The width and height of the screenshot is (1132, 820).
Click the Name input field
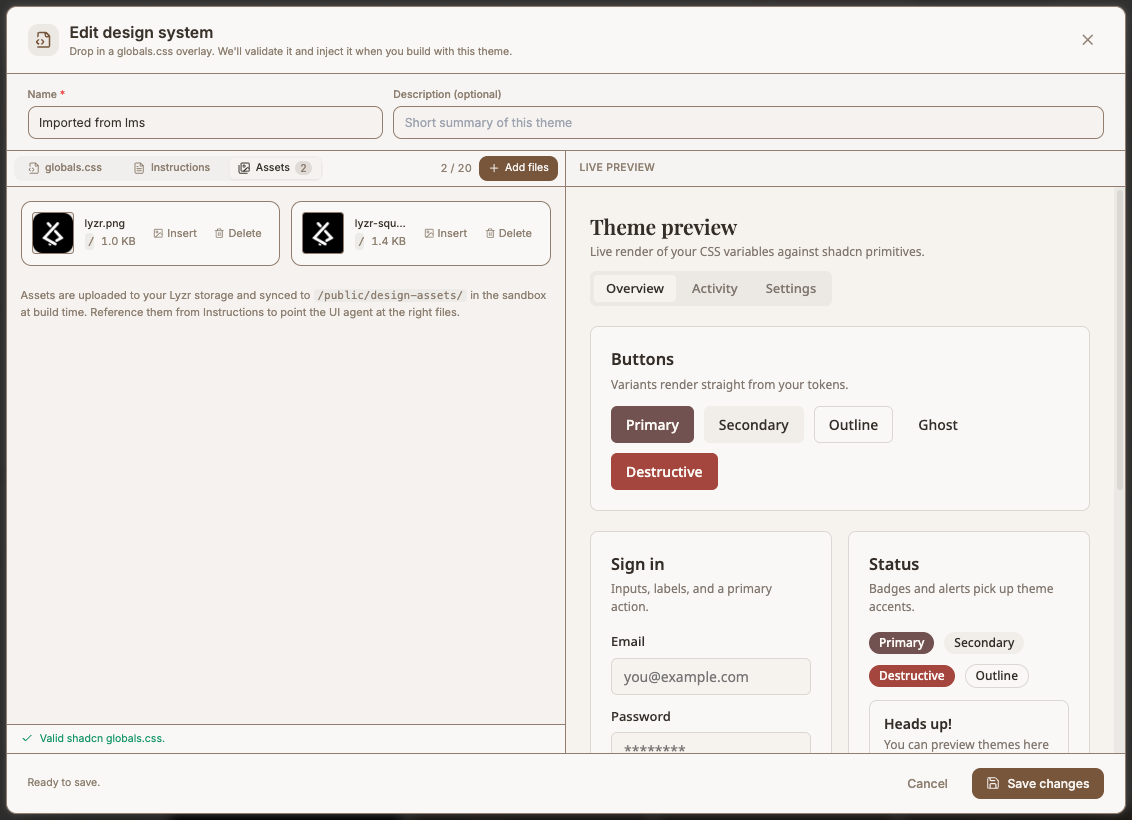[205, 123]
